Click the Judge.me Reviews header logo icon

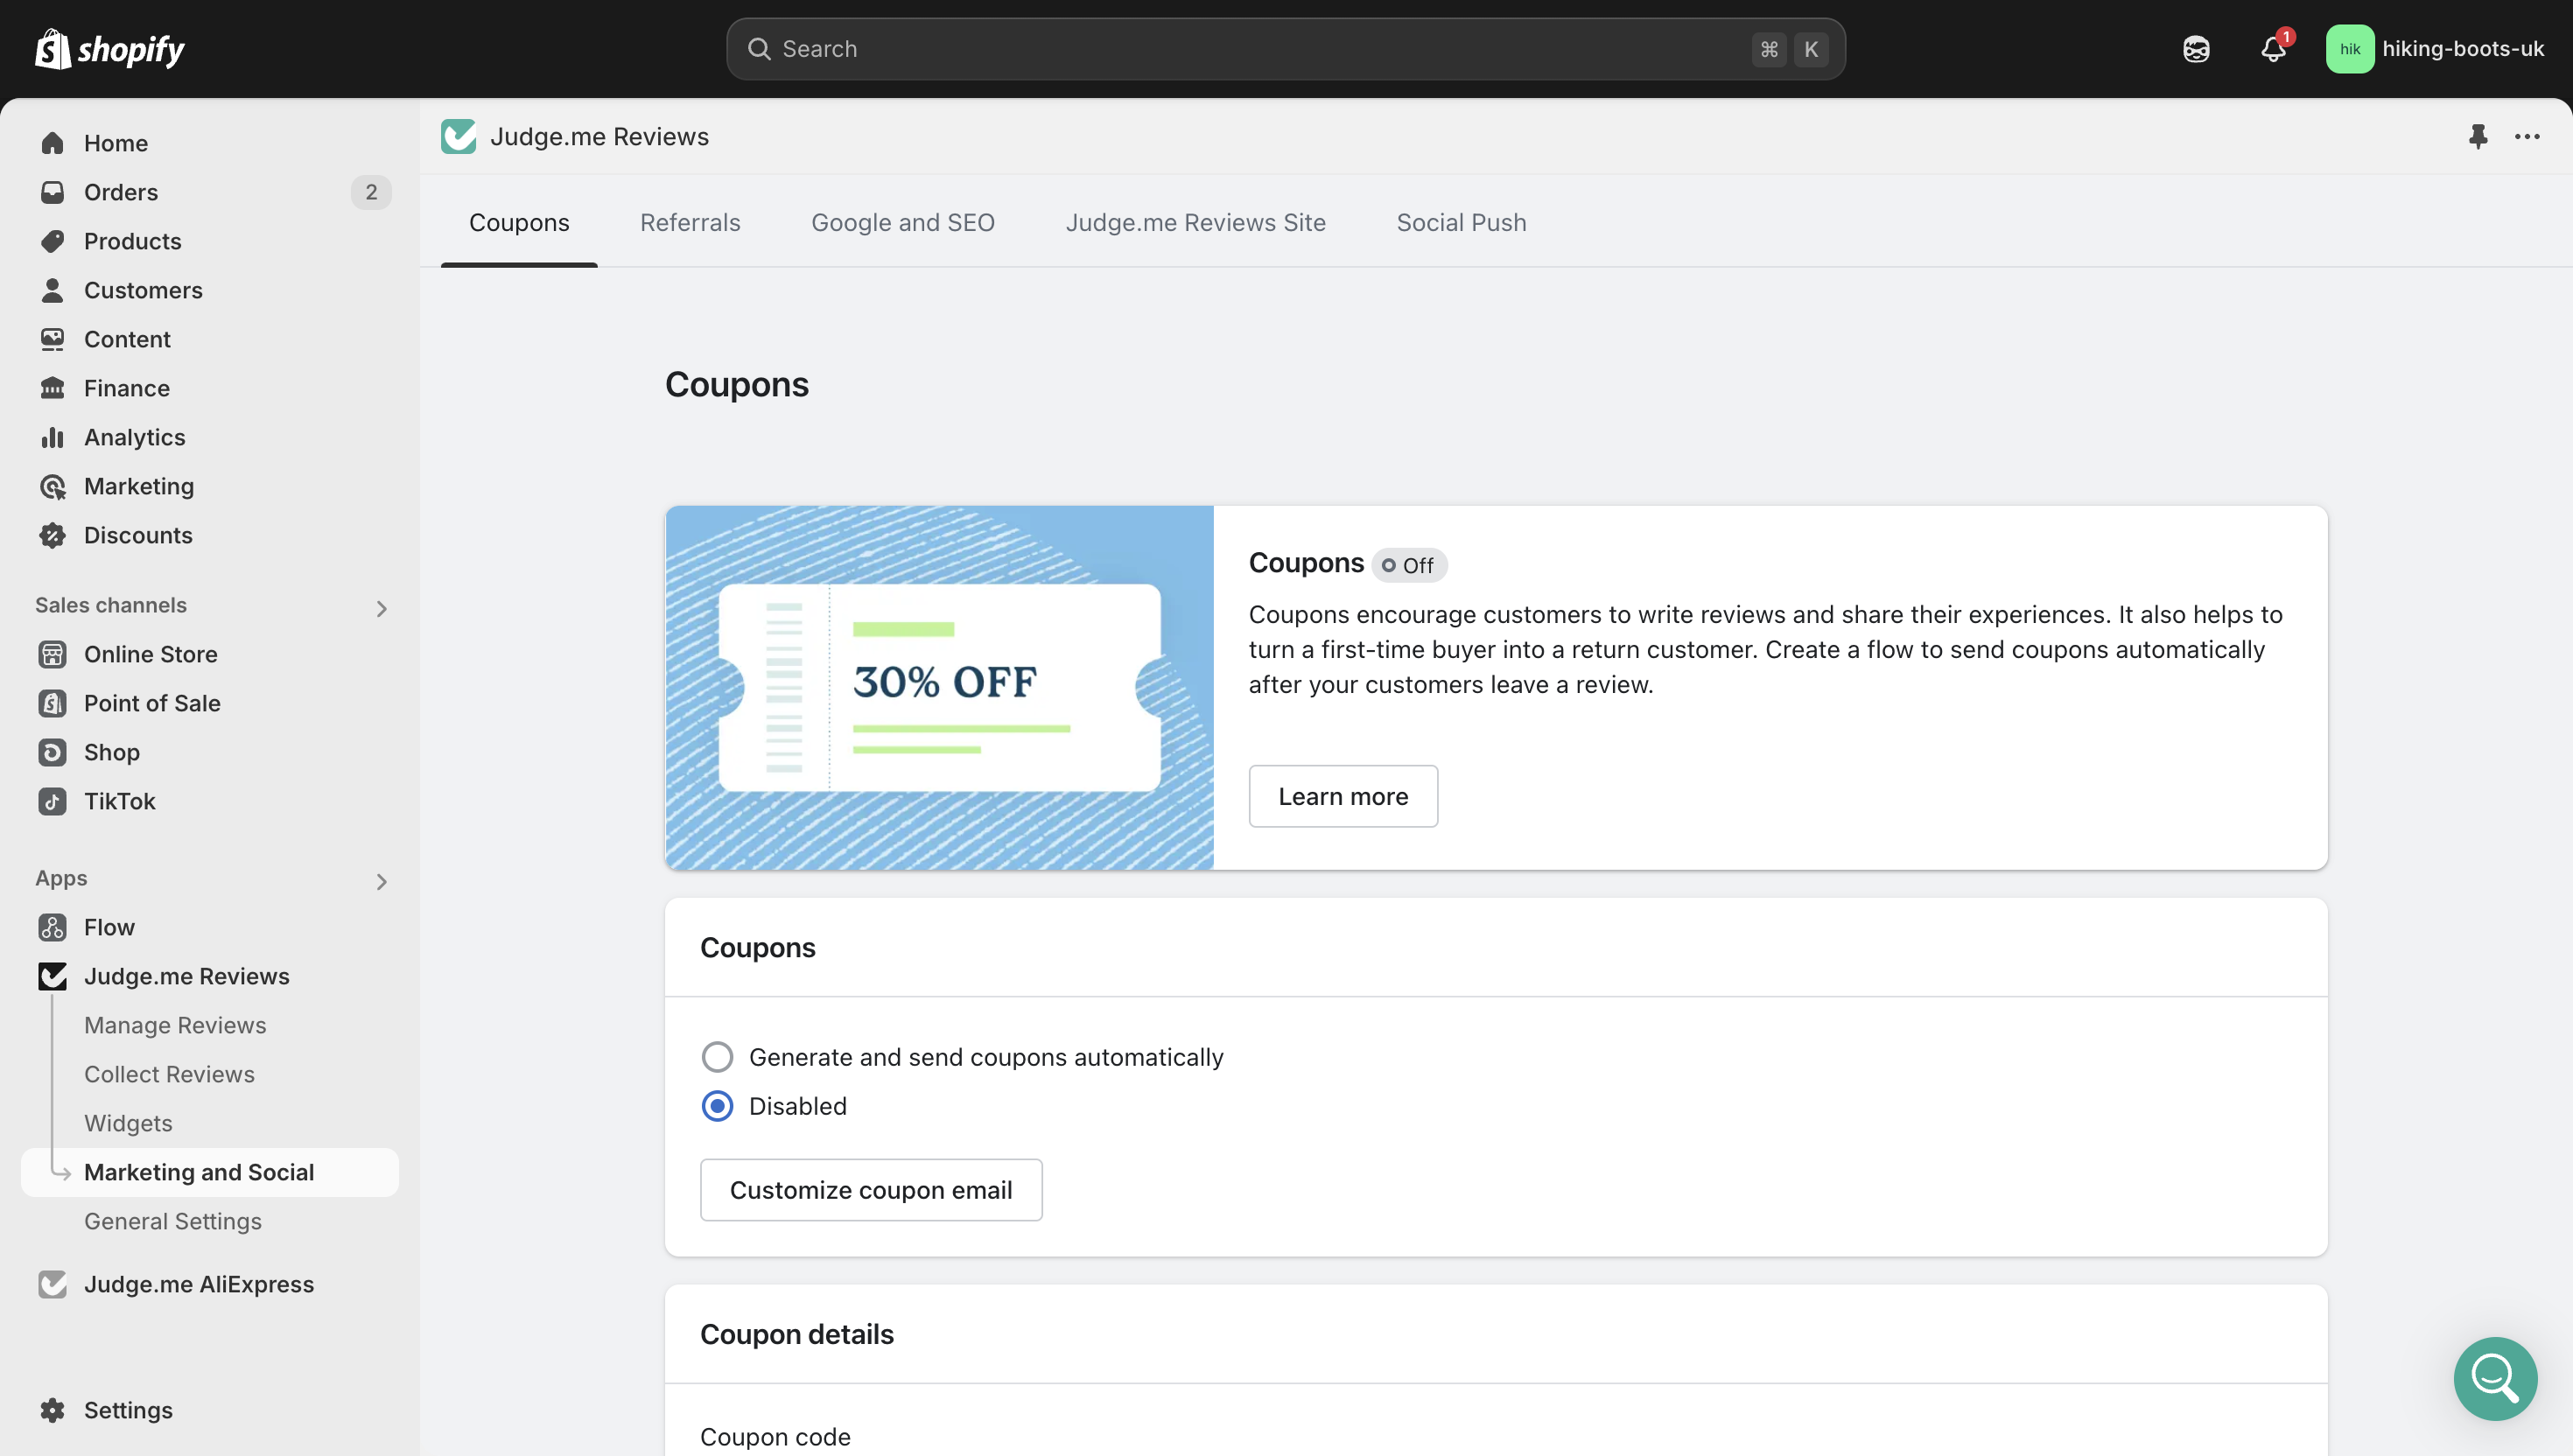coord(459,136)
